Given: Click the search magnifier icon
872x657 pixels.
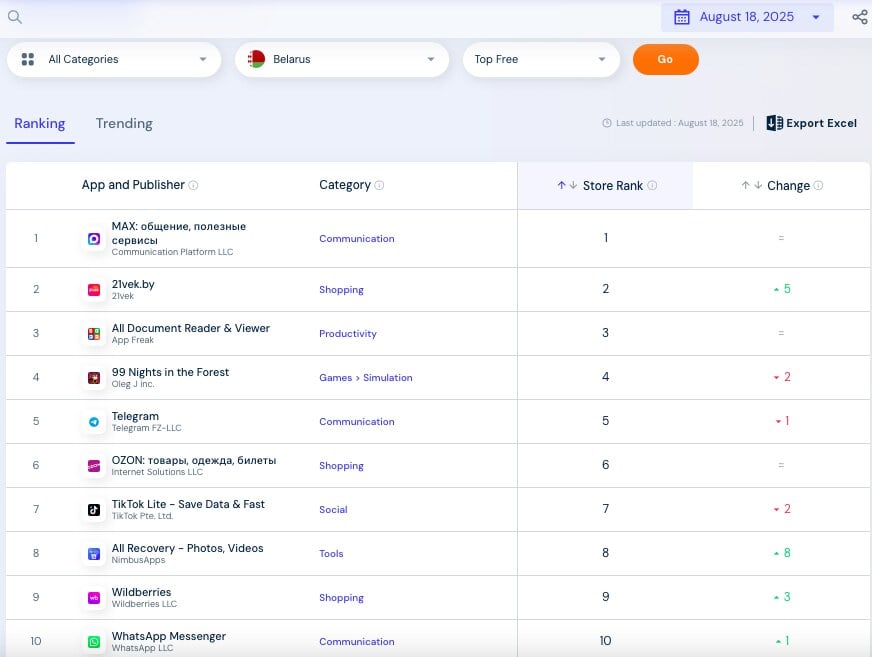Looking at the screenshot, I should (15, 17).
